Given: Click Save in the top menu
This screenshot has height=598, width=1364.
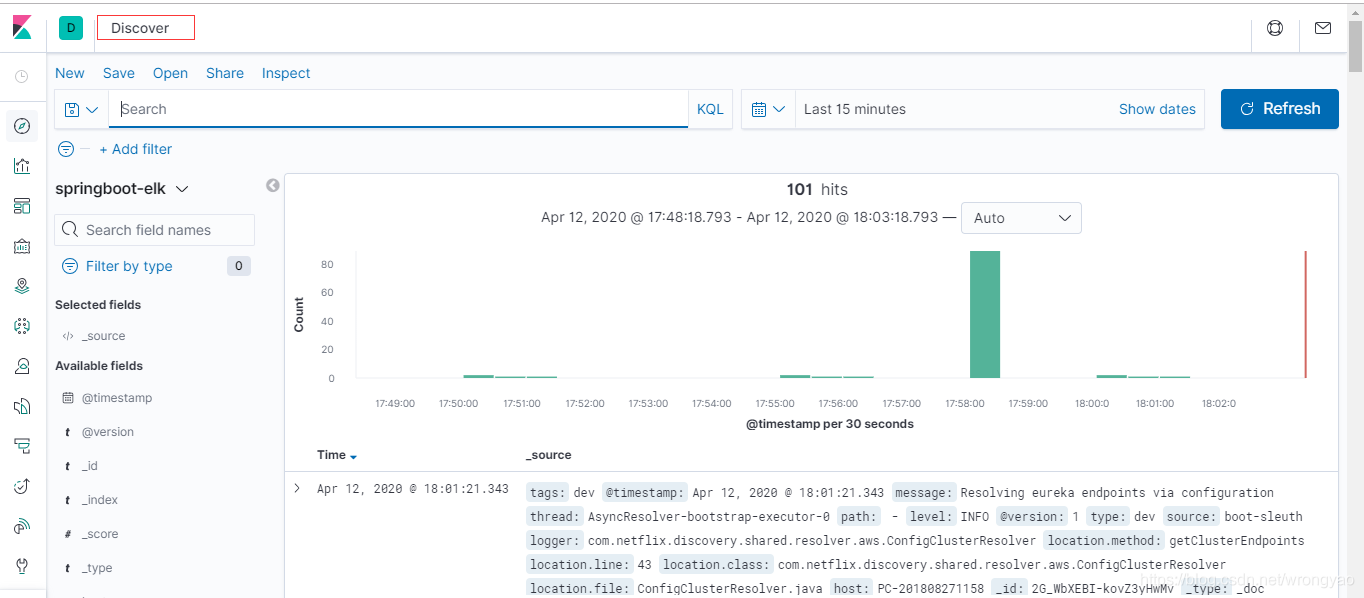Looking at the screenshot, I should click(119, 73).
